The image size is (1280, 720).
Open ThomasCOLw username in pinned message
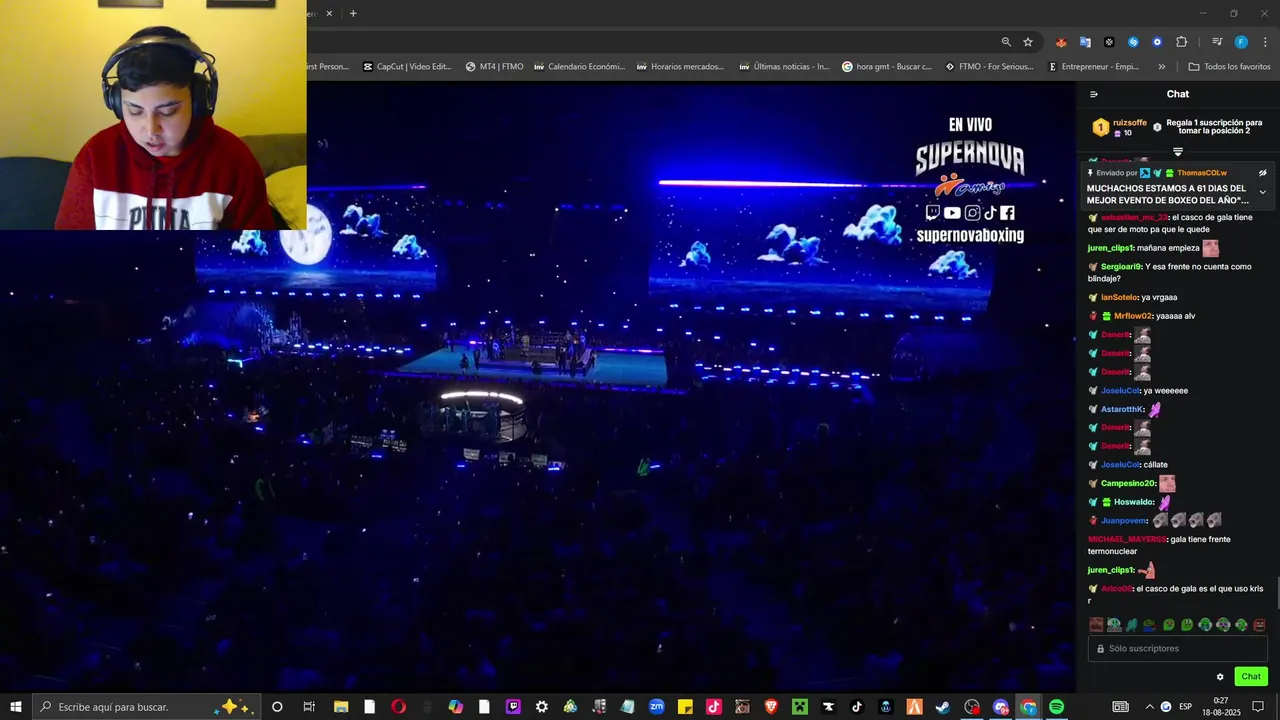[1201, 173]
